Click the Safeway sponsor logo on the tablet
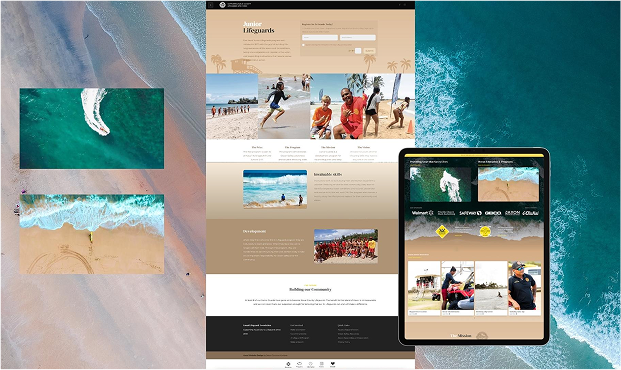The width and height of the screenshot is (621, 370). click(470, 213)
